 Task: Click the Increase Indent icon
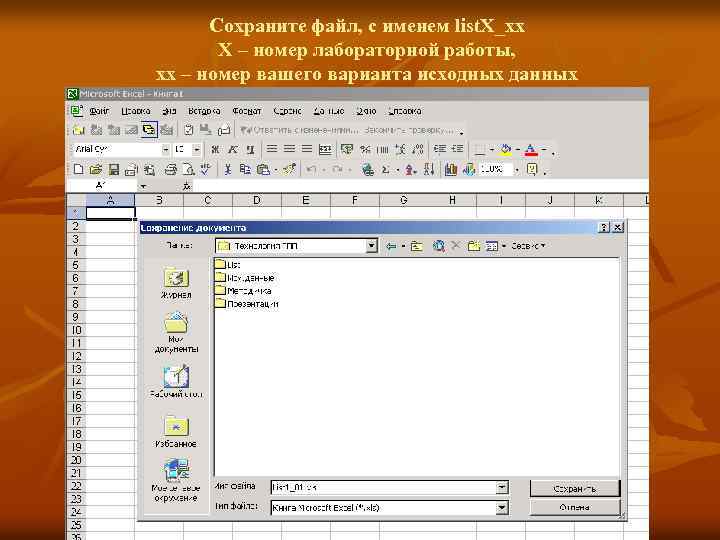pyautogui.click(x=457, y=149)
